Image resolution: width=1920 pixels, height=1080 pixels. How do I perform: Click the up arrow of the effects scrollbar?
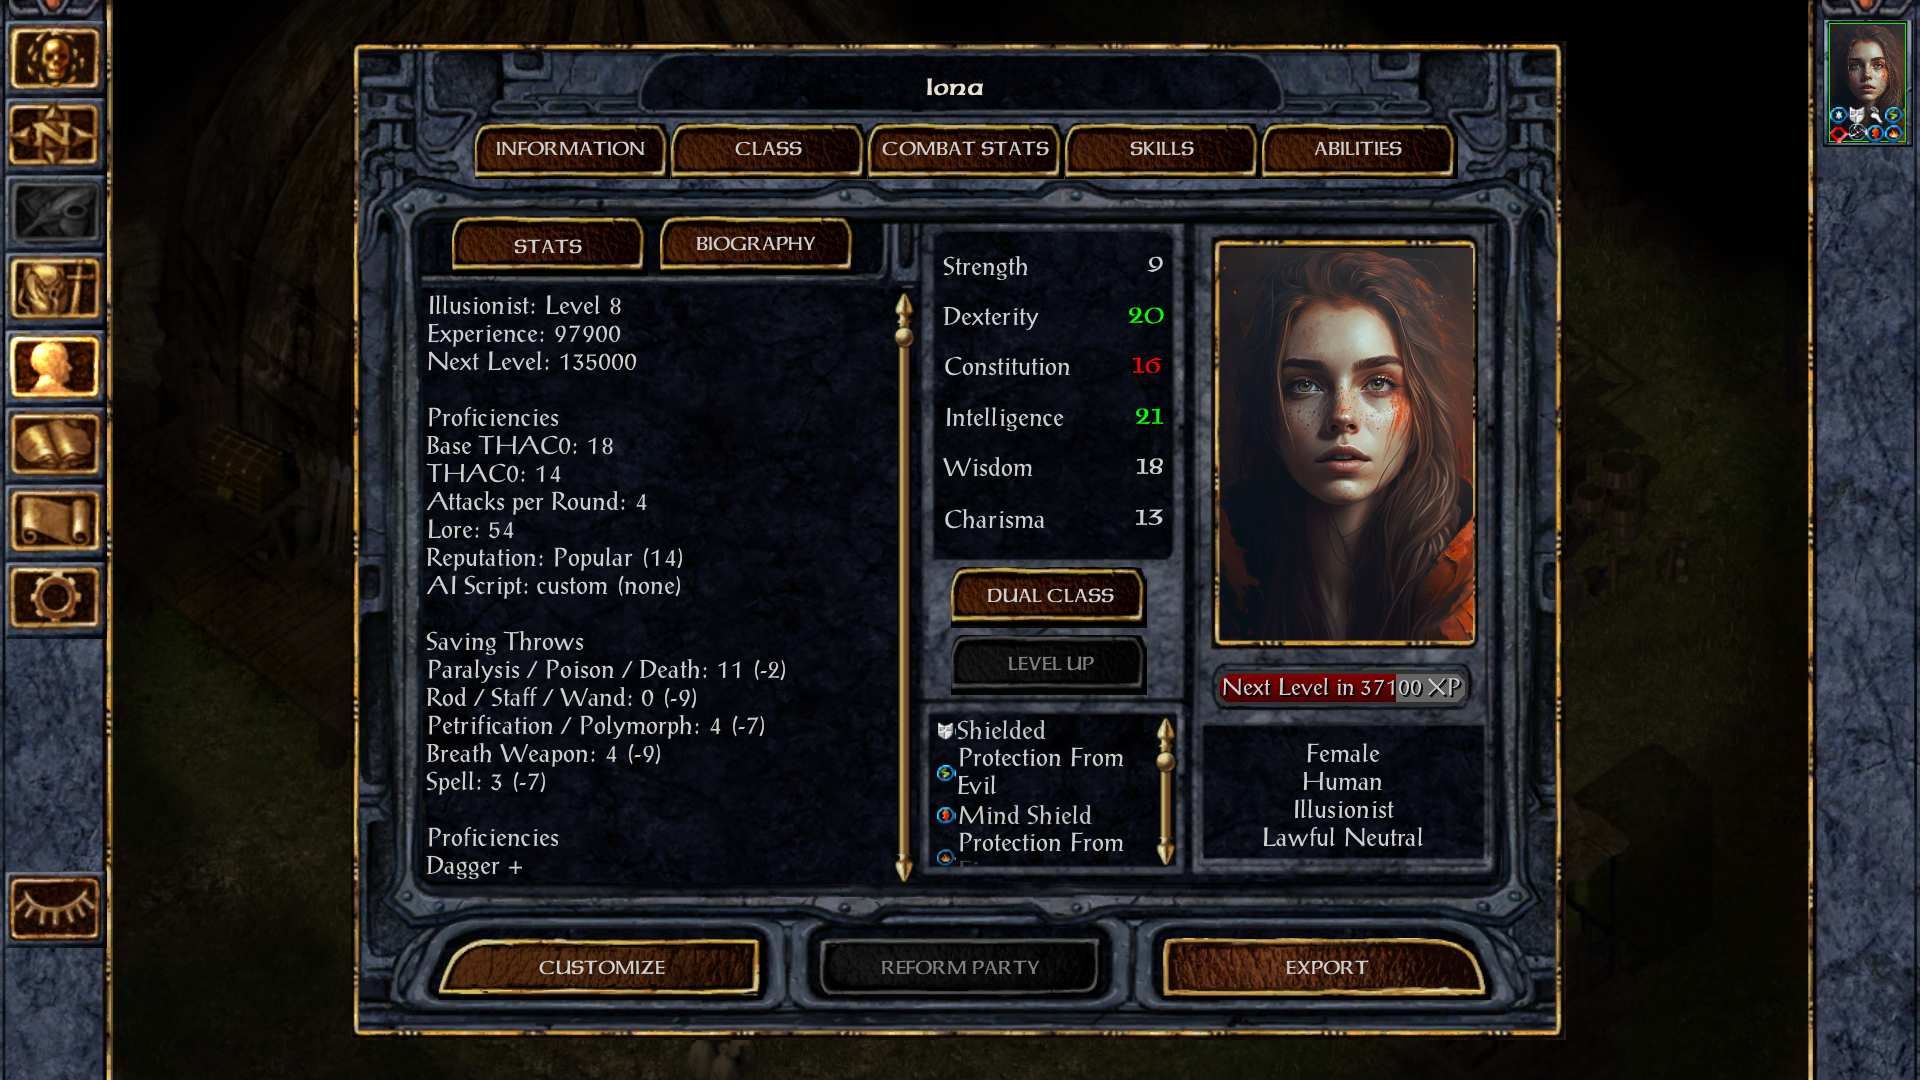(x=1166, y=730)
